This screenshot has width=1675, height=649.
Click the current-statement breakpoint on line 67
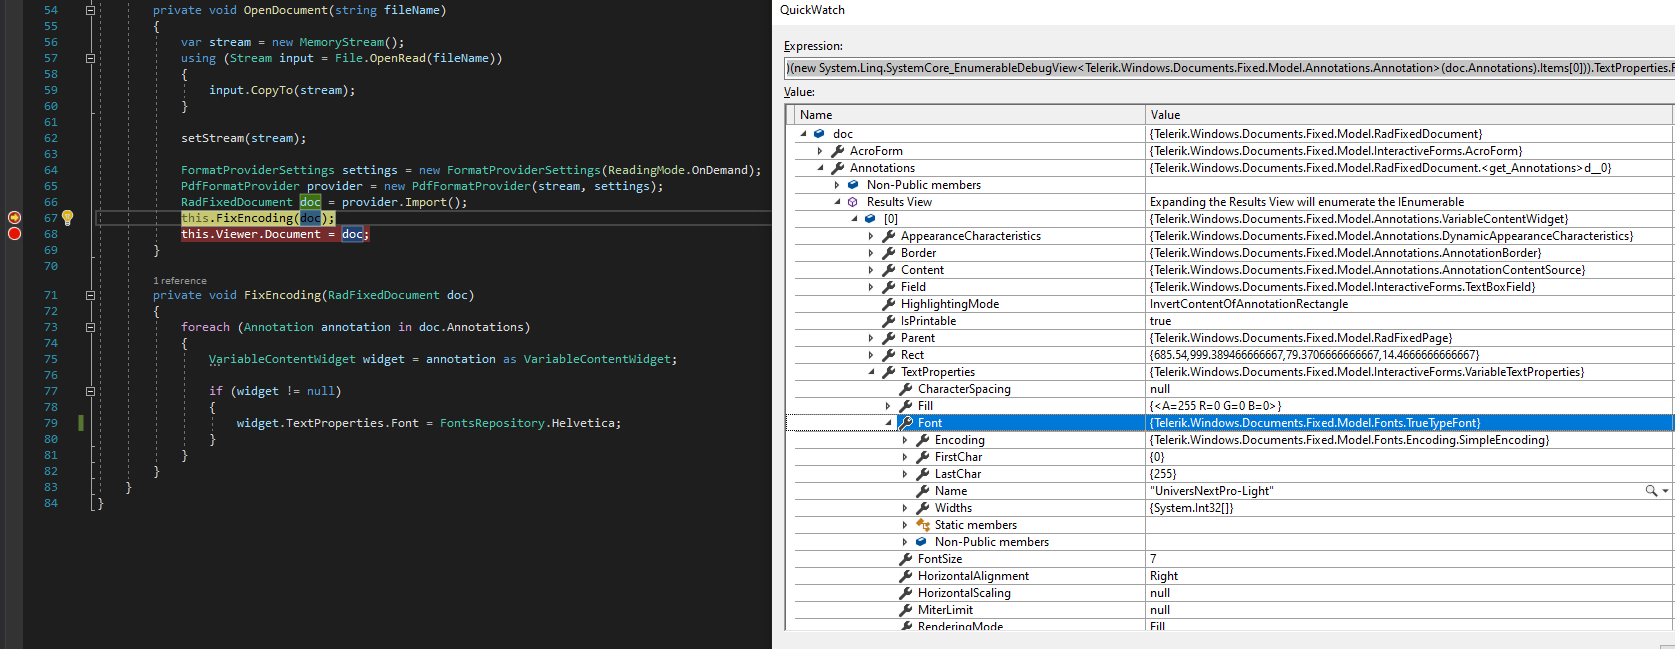(x=14, y=217)
